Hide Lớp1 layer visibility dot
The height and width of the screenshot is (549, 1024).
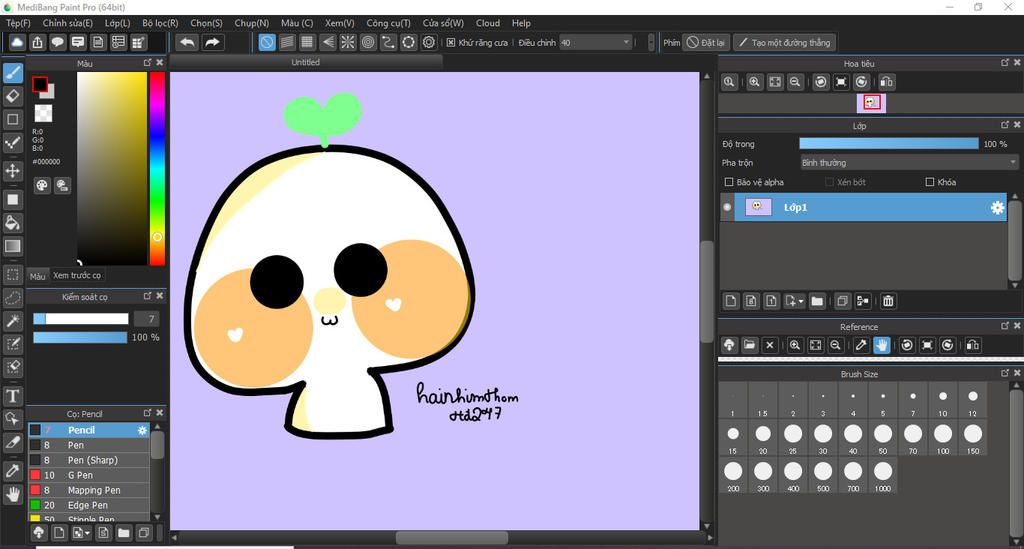point(727,208)
